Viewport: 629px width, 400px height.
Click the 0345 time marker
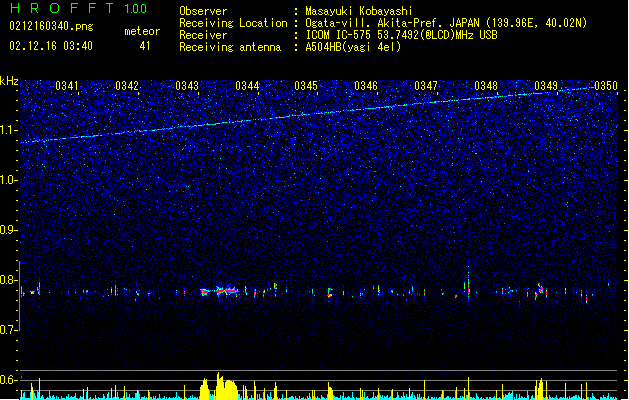pyautogui.click(x=306, y=86)
